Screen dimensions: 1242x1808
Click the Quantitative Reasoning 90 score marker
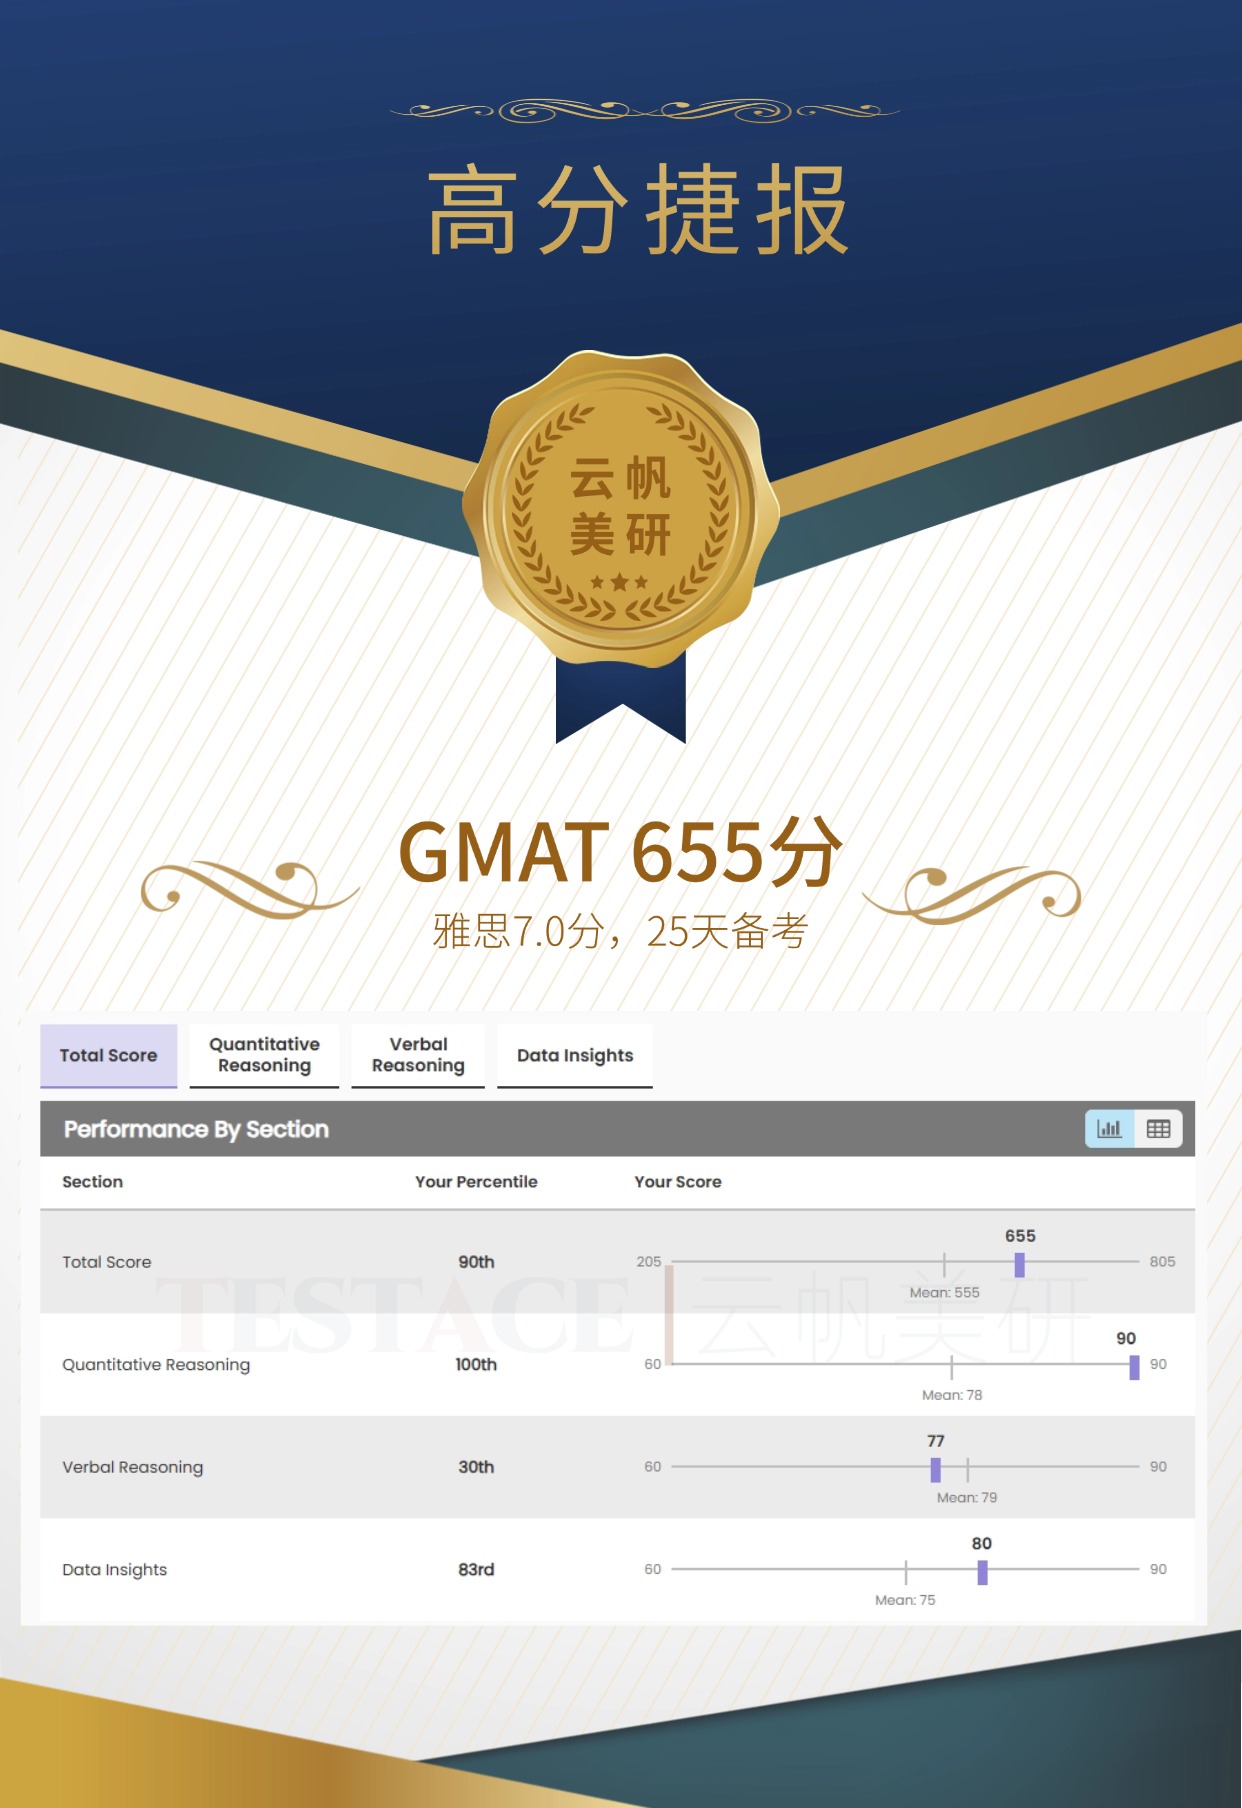coord(1134,1367)
